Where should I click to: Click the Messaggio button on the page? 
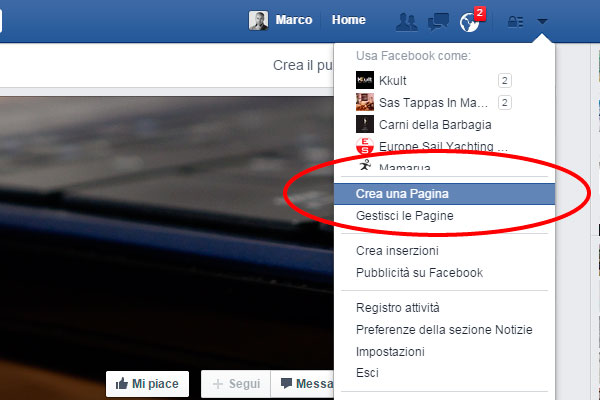point(302,384)
